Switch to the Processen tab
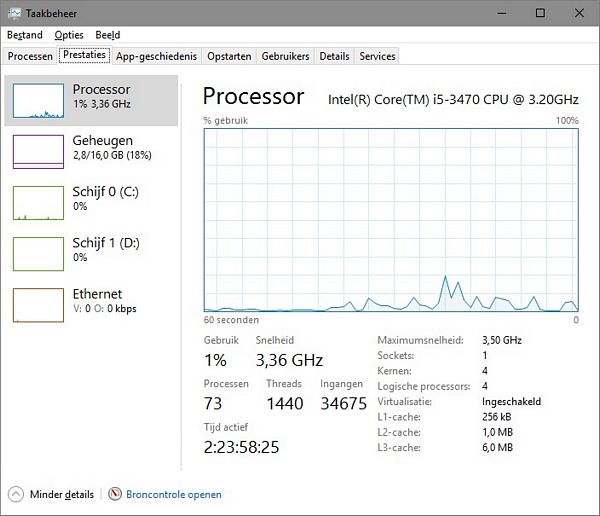Viewport: 600px width, 516px height. (30, 56)
